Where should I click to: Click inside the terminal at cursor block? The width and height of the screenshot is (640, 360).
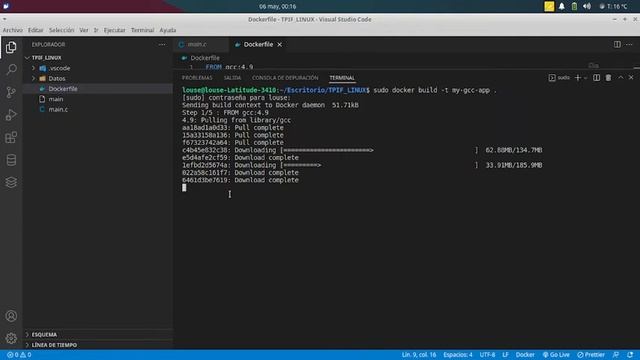[184, 187]
